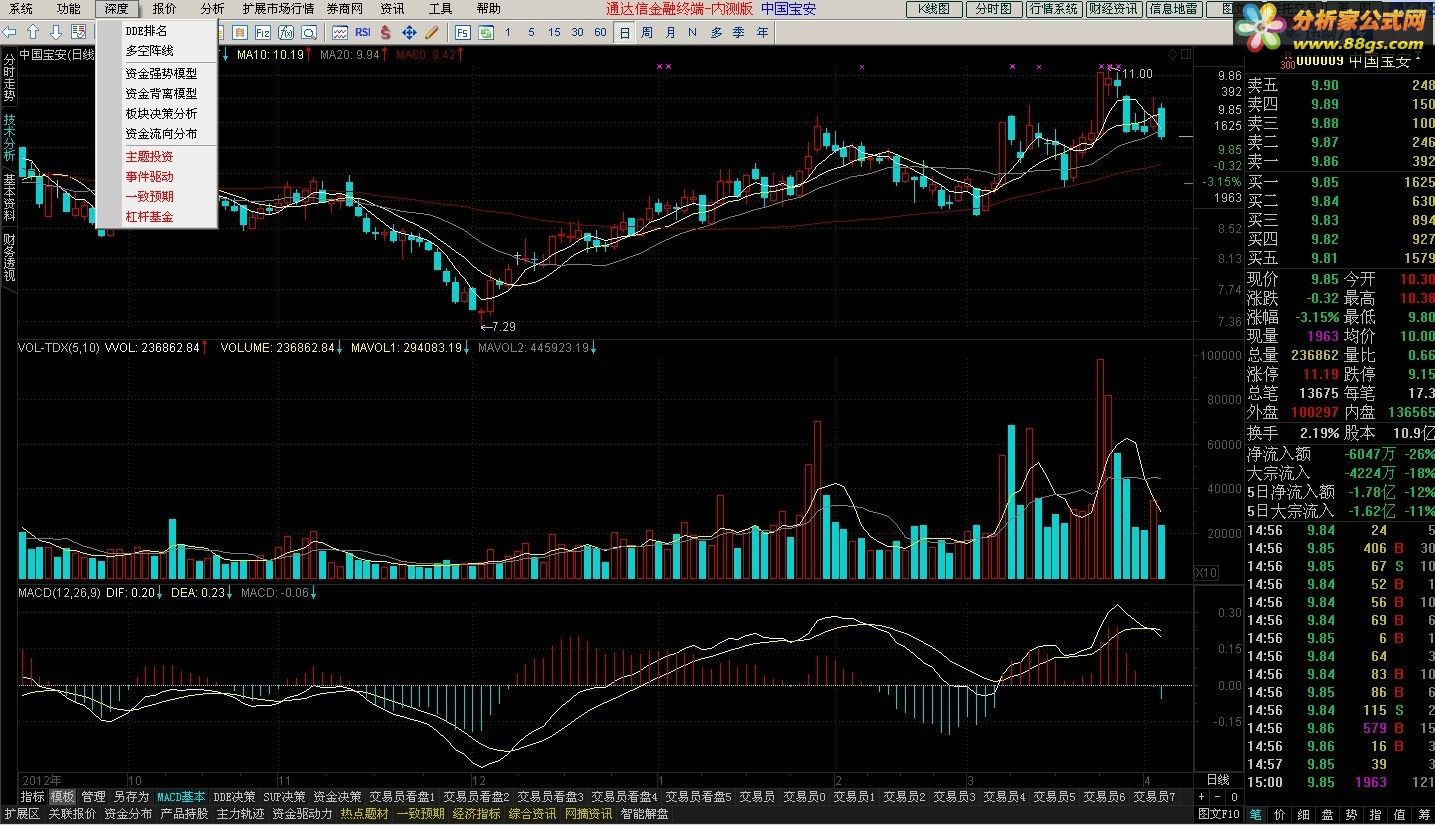
Task: Click the magnifier search chart icon
Action: [309, 32]
